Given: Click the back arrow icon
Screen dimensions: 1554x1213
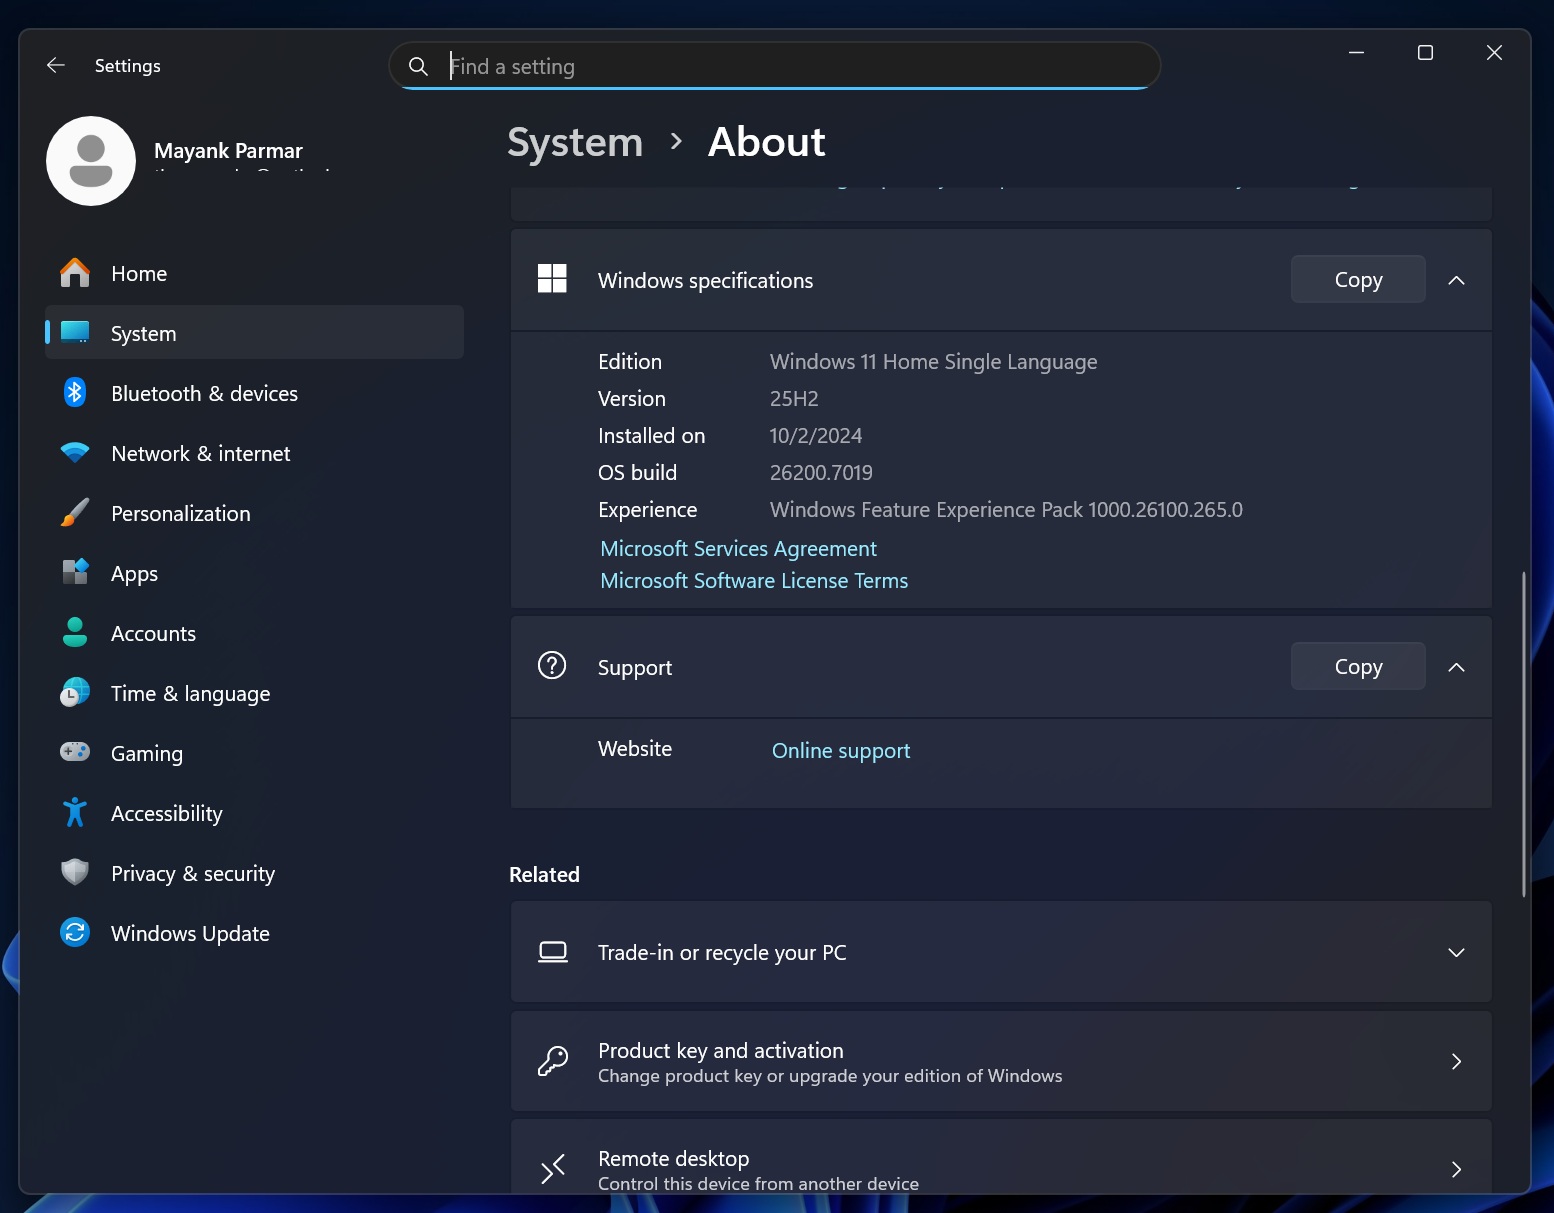Looking at the screenshot, I should coord(55,65).
